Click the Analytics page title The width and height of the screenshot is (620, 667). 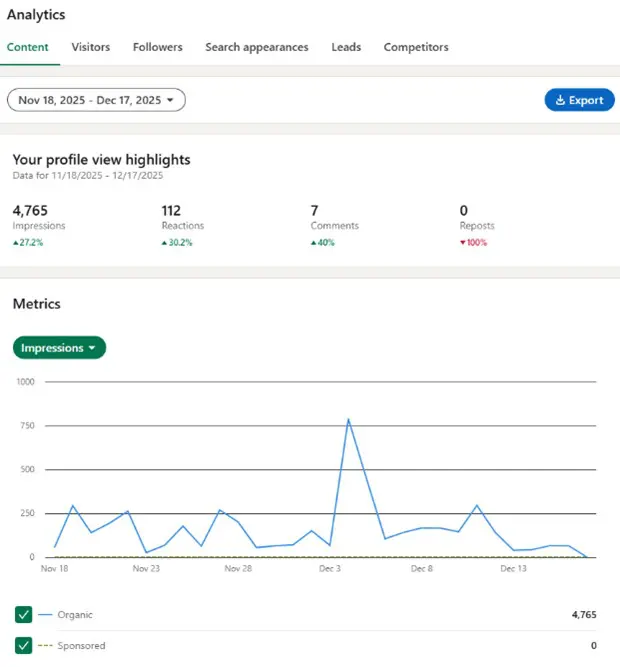(x=36, y=14)
